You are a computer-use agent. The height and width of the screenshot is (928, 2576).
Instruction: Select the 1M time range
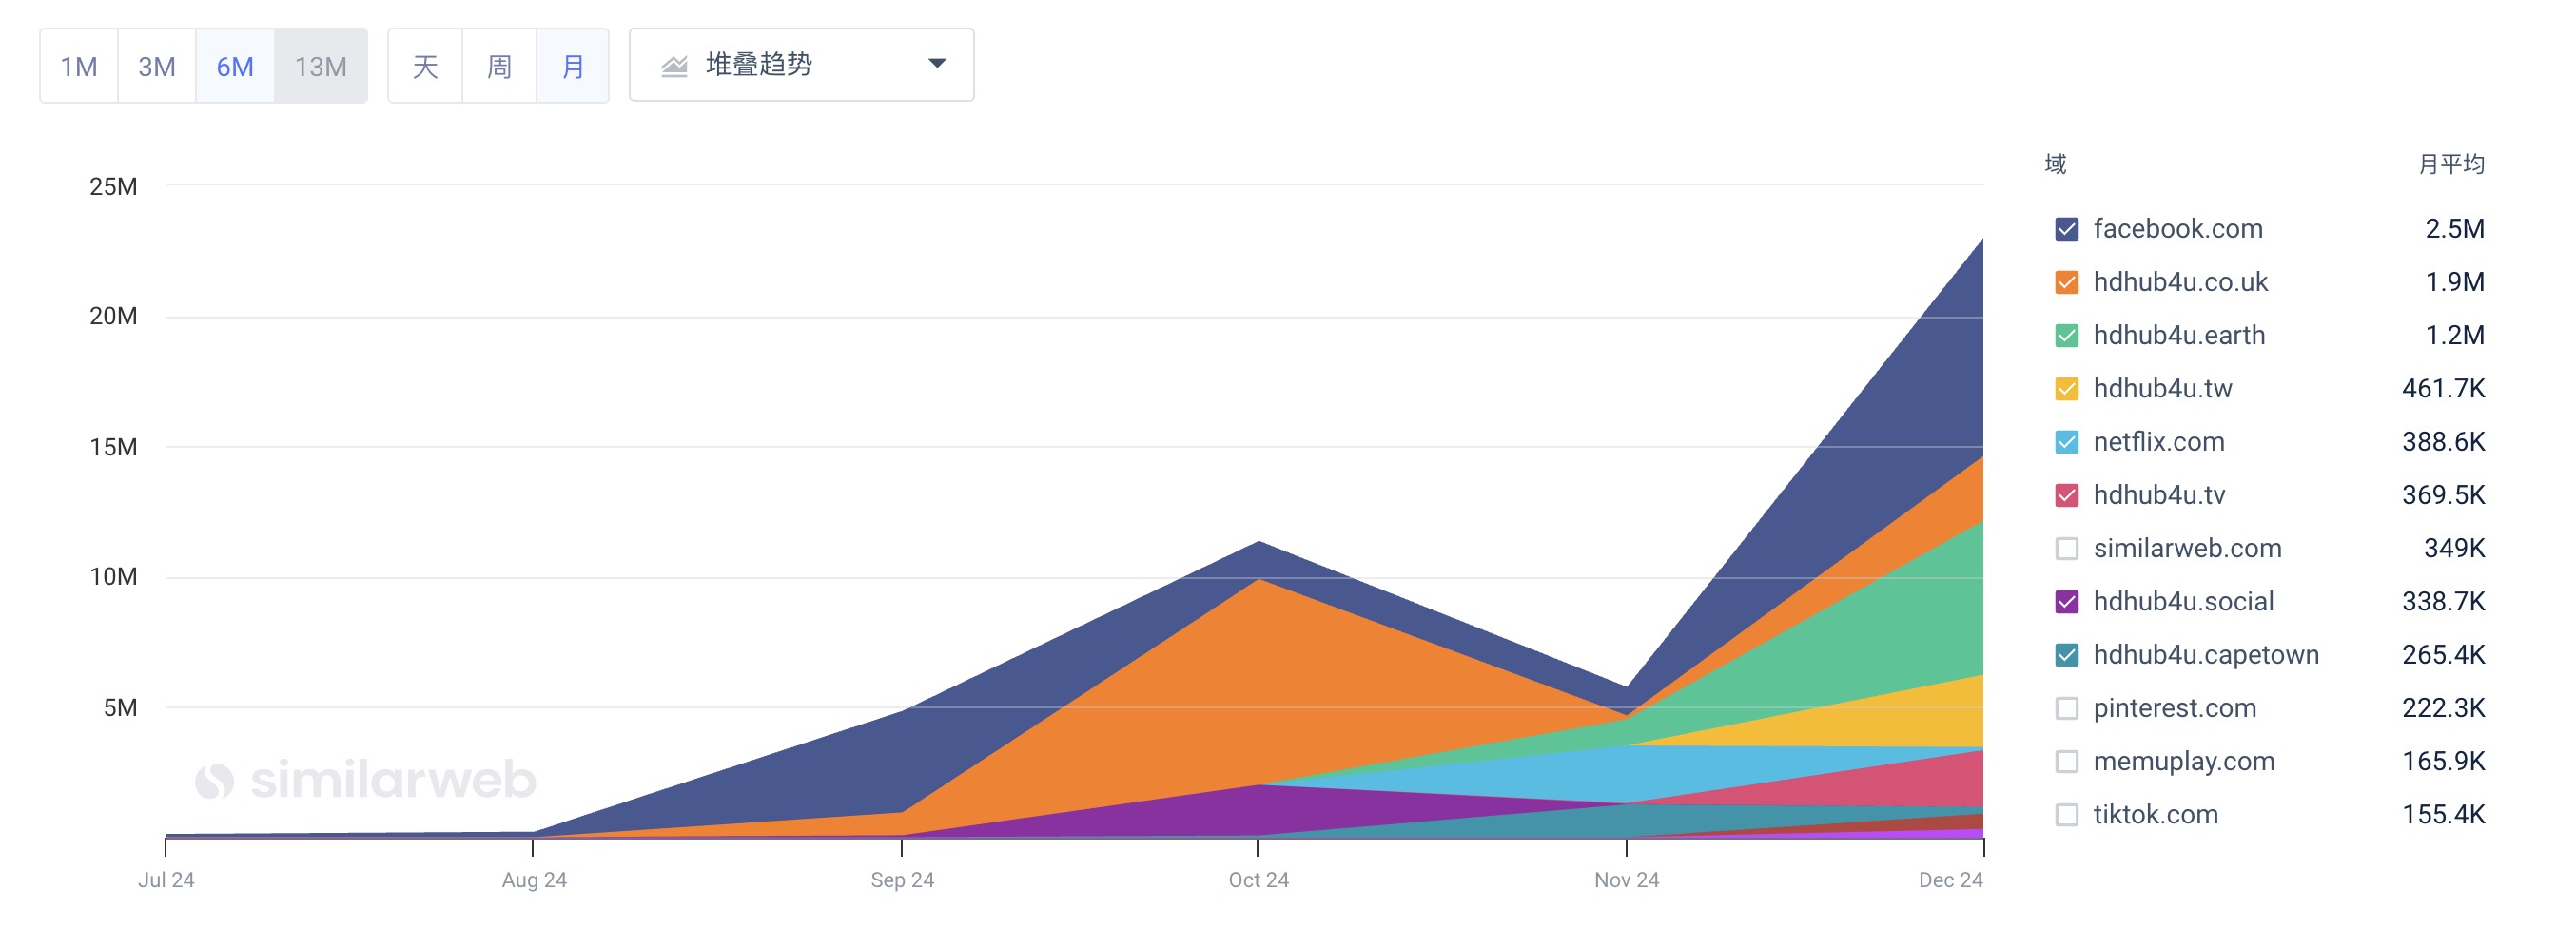[x=79, y=66]
